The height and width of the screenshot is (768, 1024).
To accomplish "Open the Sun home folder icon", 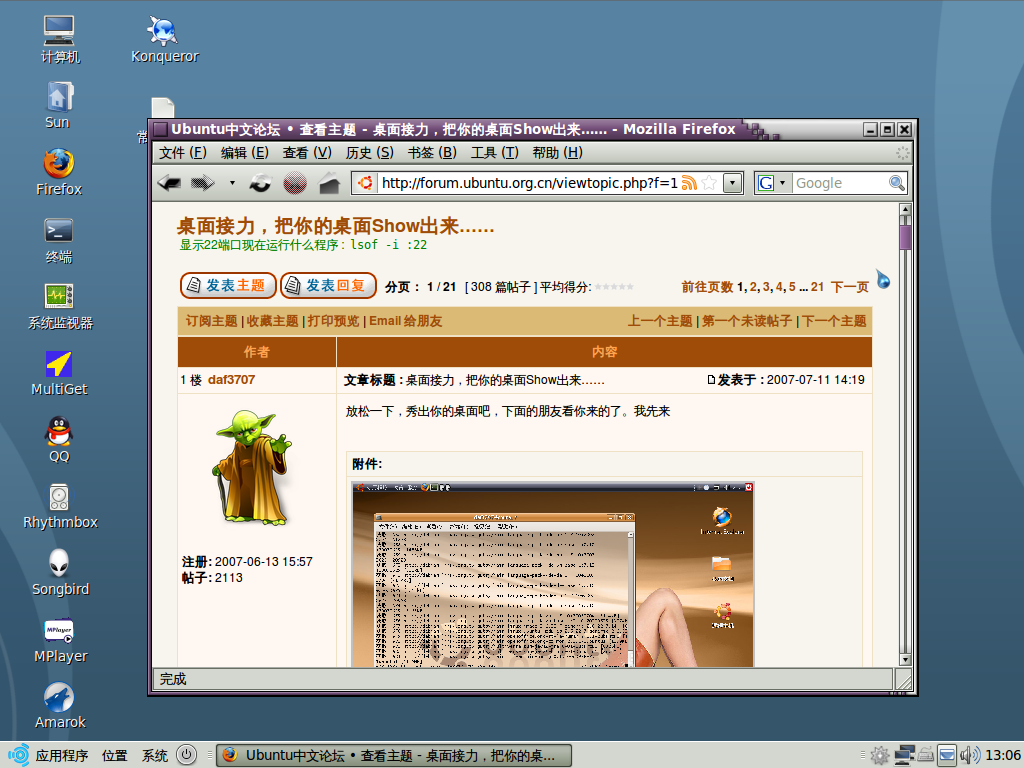I will pyautogui.click(x=57, y=105).
